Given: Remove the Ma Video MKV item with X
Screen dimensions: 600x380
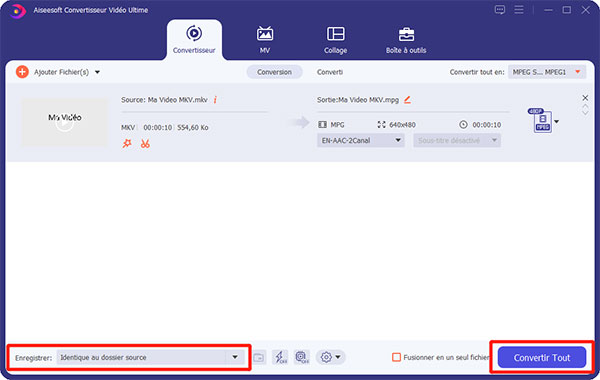Looking at the screenshot, I should pos(585,98).
